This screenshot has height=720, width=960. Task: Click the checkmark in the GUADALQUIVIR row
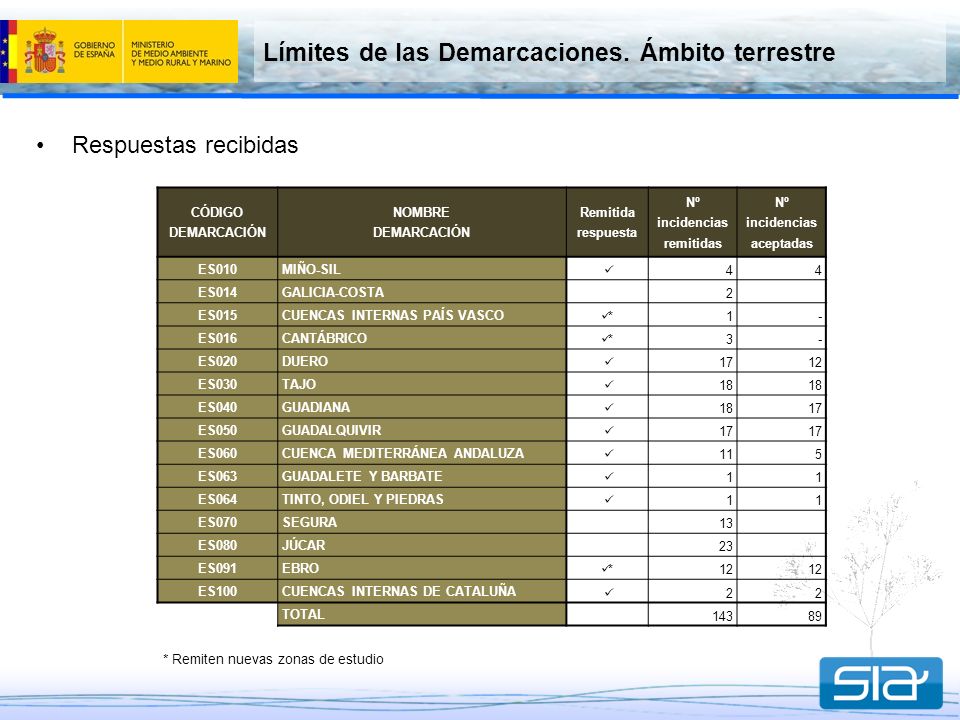[609, 430]
